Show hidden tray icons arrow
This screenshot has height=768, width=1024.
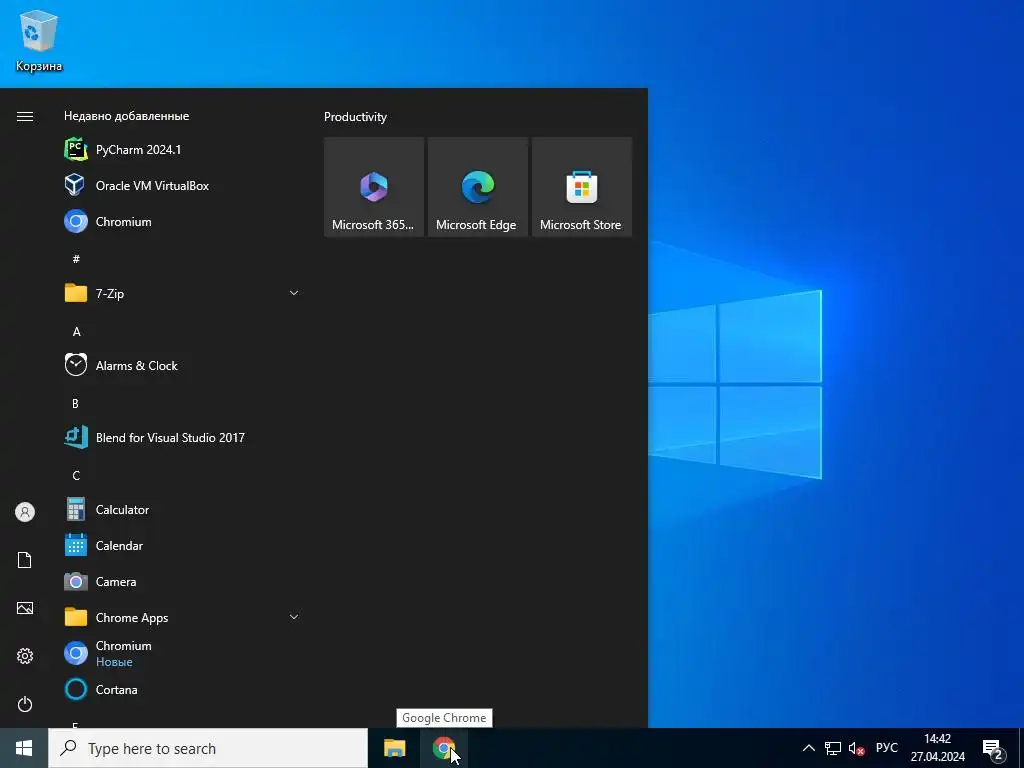(x=808, y=748)
